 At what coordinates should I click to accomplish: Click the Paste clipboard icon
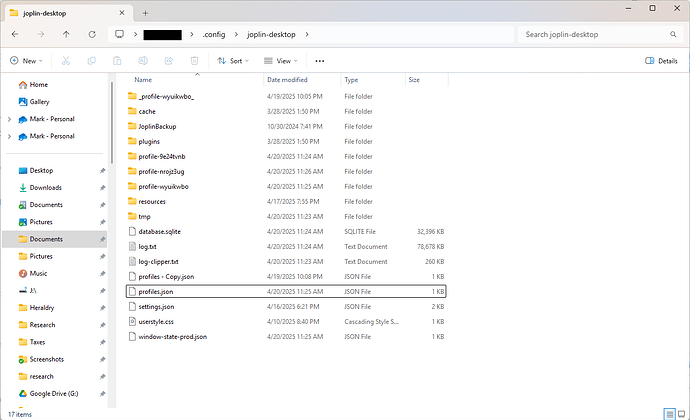click(x=117, y=61)
